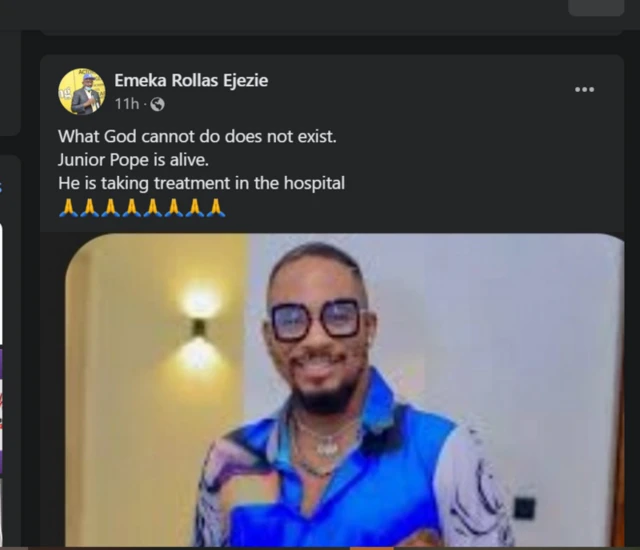640x550 pixels.
Task: Click the gray button in top-right corner
Action: pyautogui.click(x=596, y=7)
